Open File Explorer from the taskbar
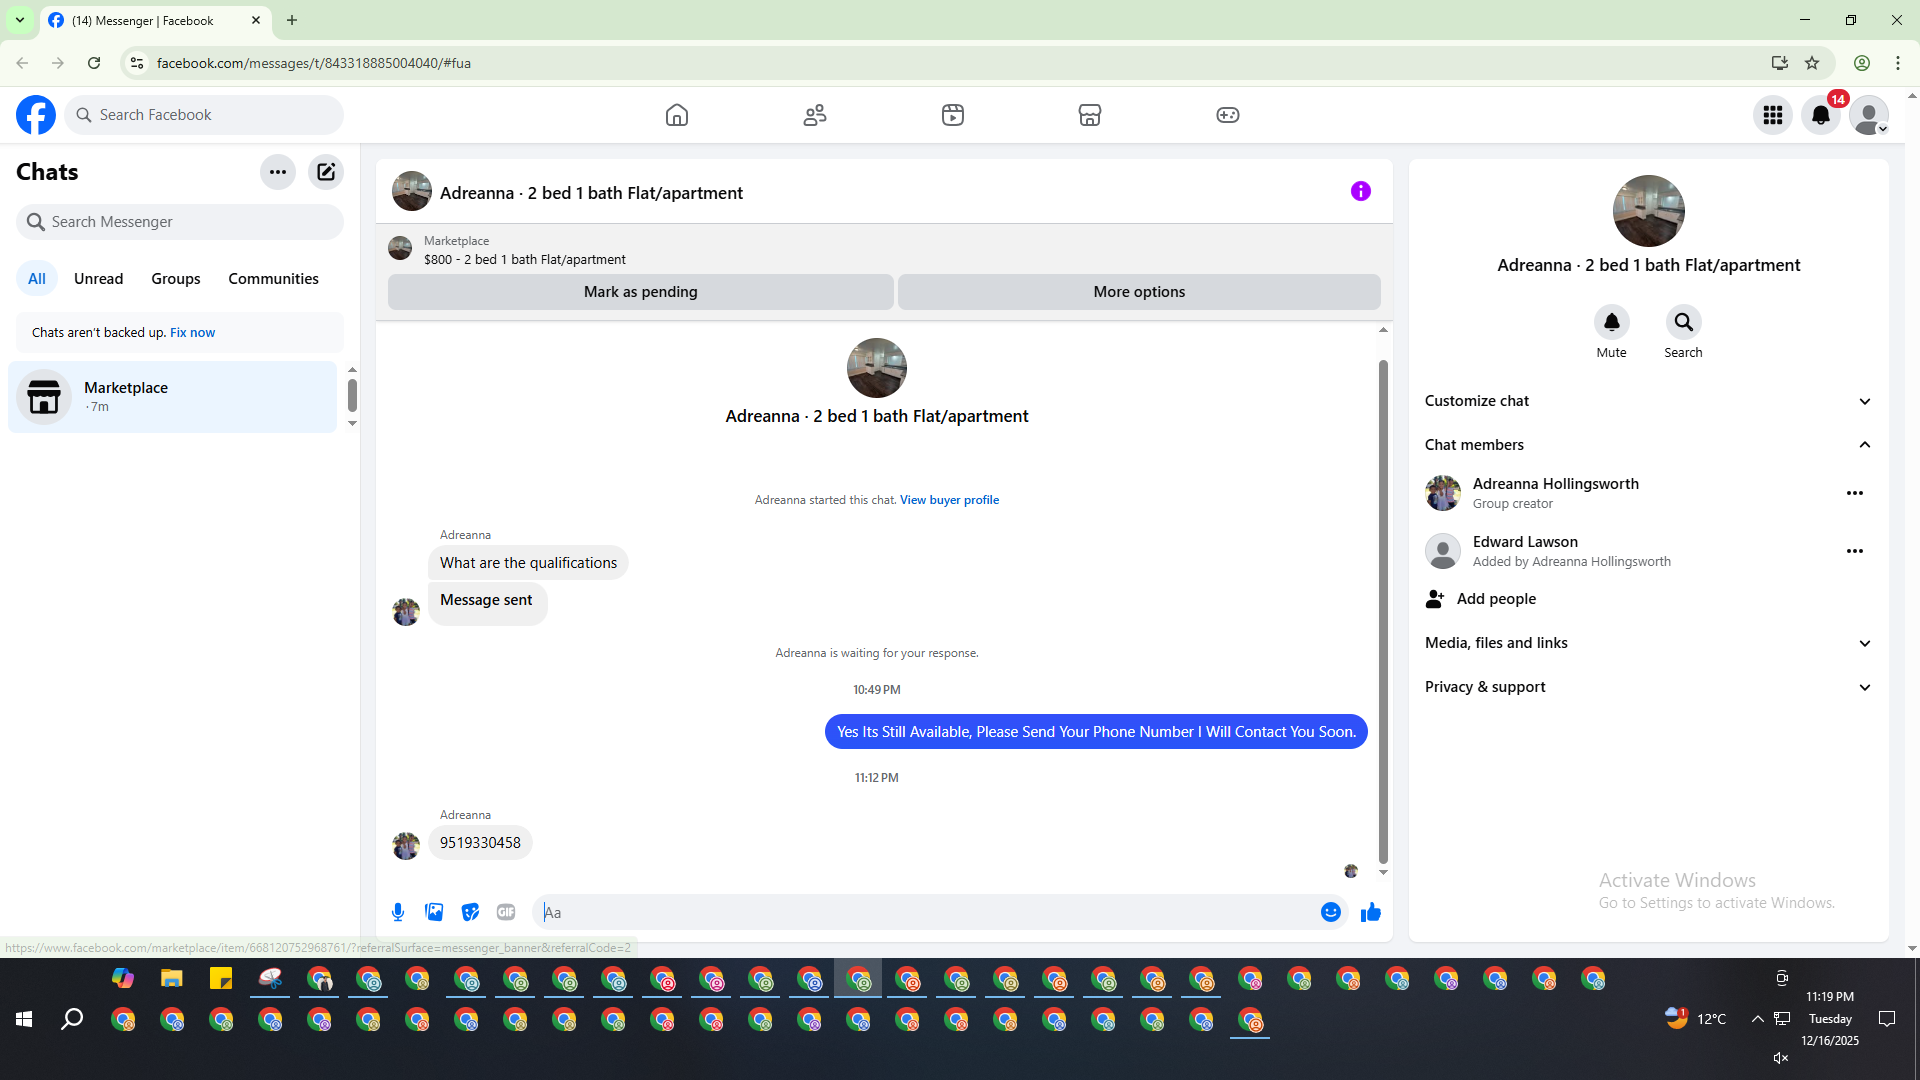Image resolution: width=1920 pixels, height=1080 pixels. (x=172, y=978)
